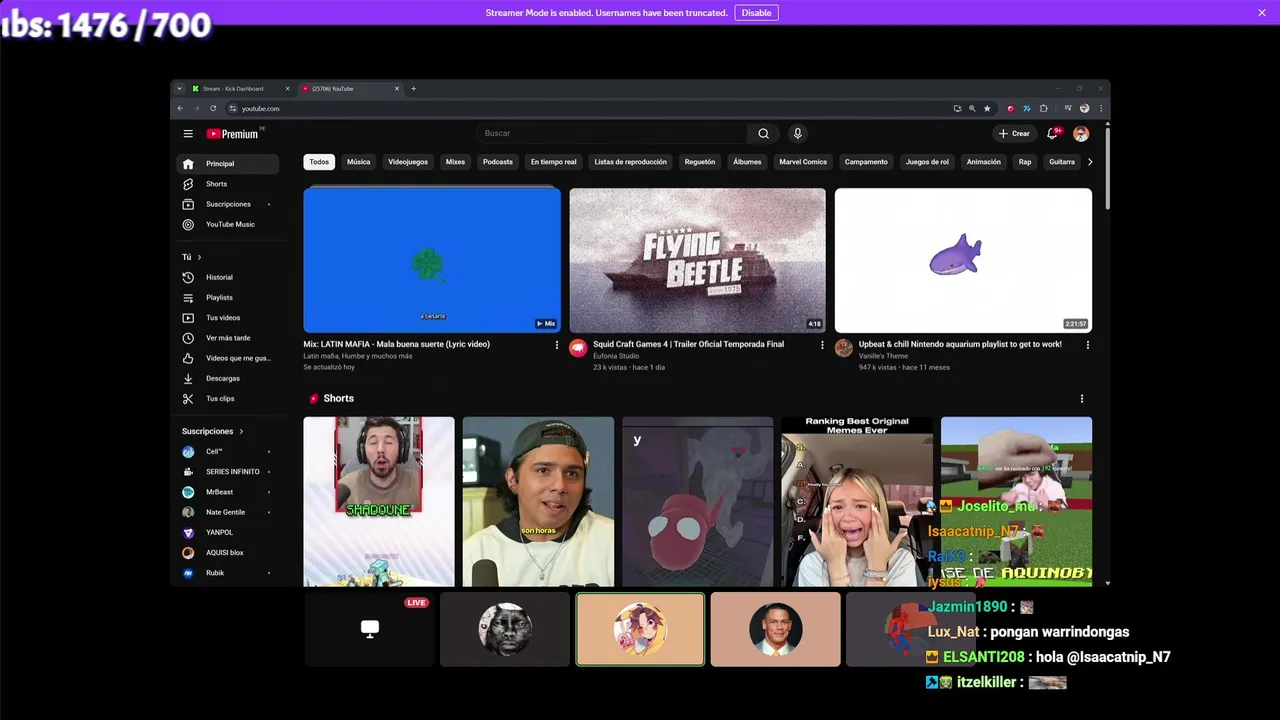Select the Videojuegos filter chip
Image resolution: width=1280 pixels, height=720 pixels.
pyautogui.click(x=408, y=162)
